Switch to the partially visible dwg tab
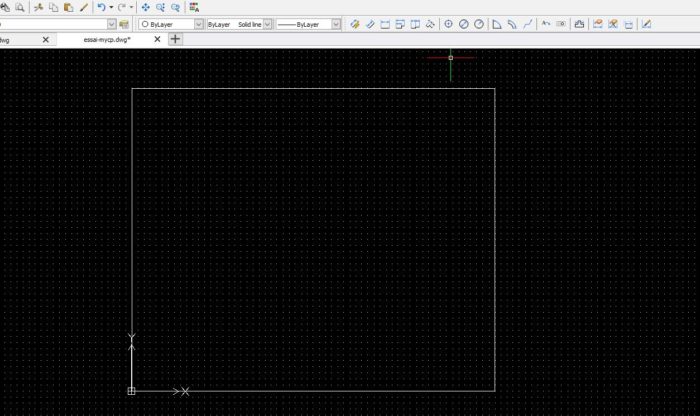The image size is (700, 416). click(x=4, y=40)
